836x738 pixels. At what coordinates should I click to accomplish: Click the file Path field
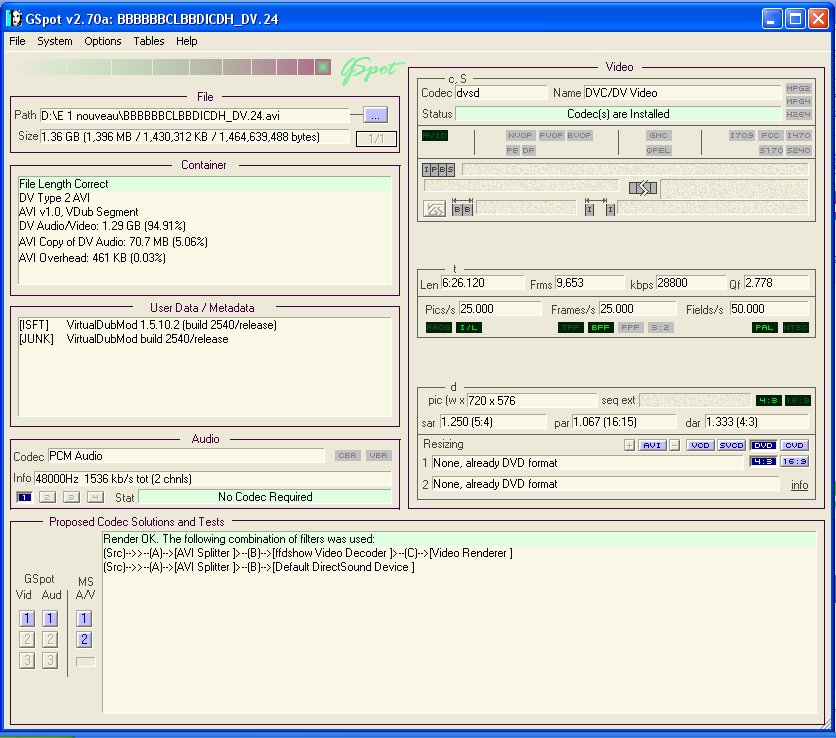pos(195,116)
